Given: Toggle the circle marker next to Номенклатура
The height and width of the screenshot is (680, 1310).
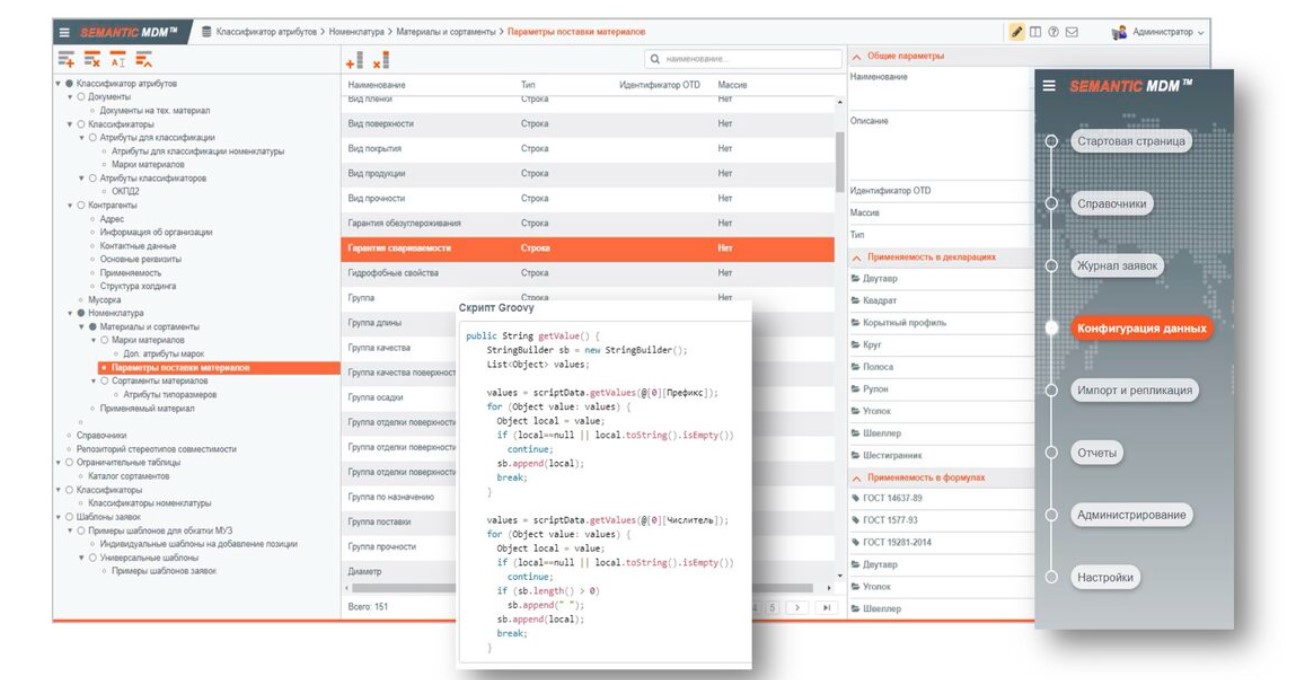Looking at the screenshot, I should (80, 312).
